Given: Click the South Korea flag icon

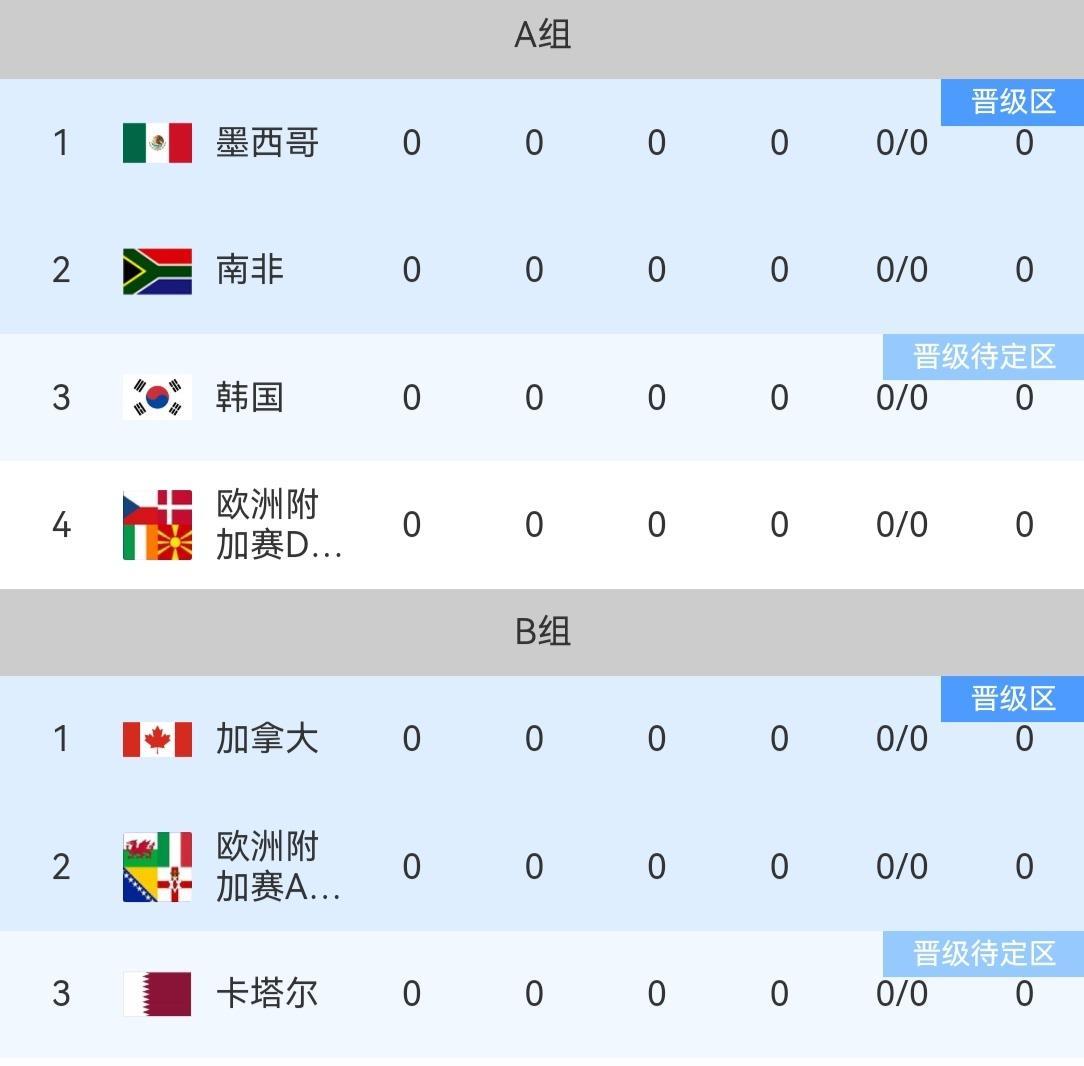Looking at the screenshot, I should 157,397.
